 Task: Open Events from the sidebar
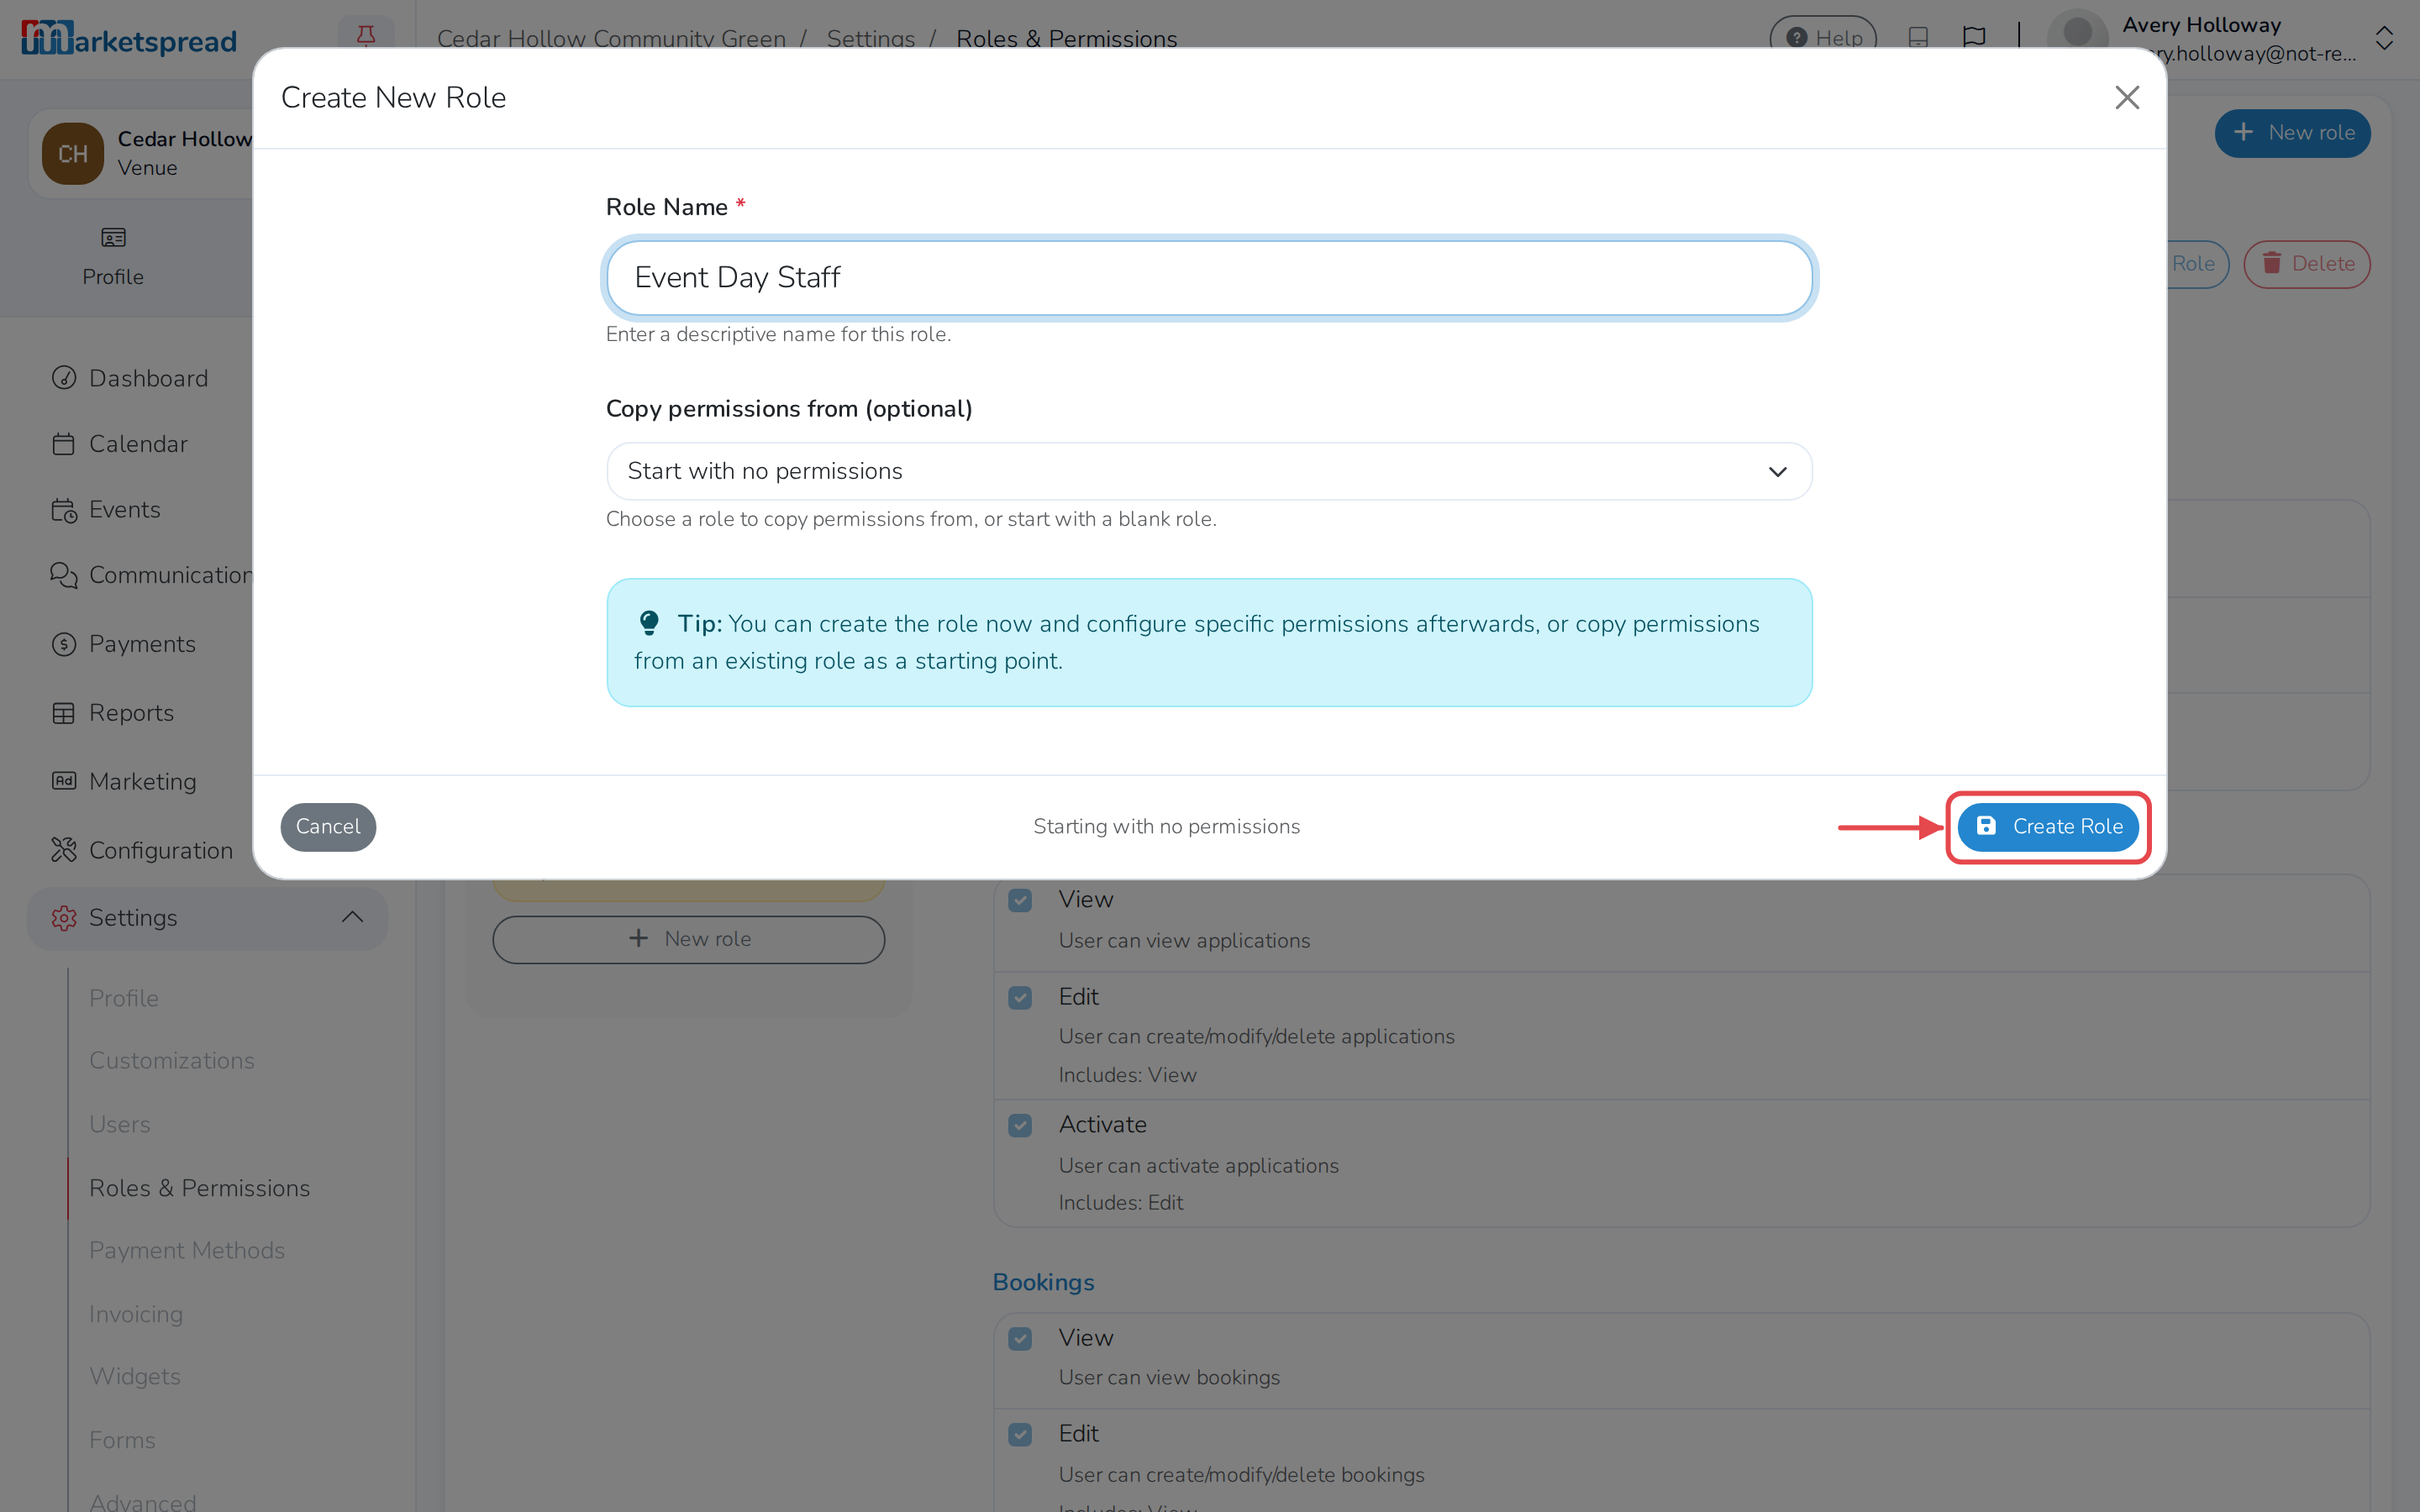click(106, 510)
